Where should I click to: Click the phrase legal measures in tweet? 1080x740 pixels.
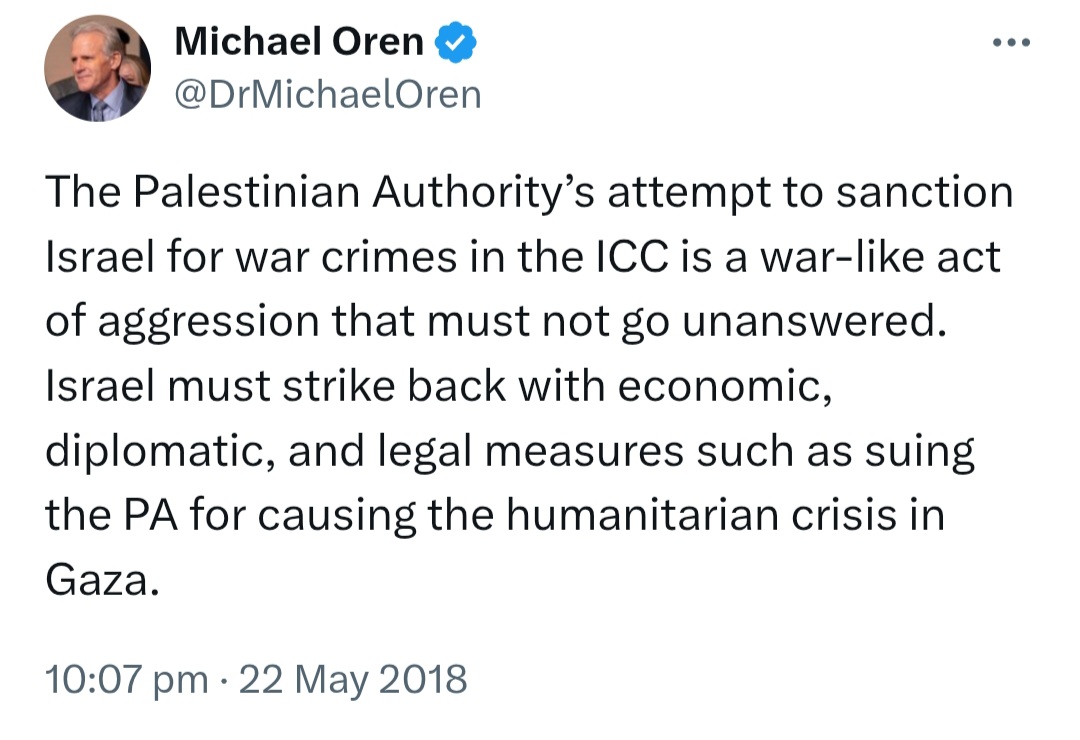[x=531, y=451]
